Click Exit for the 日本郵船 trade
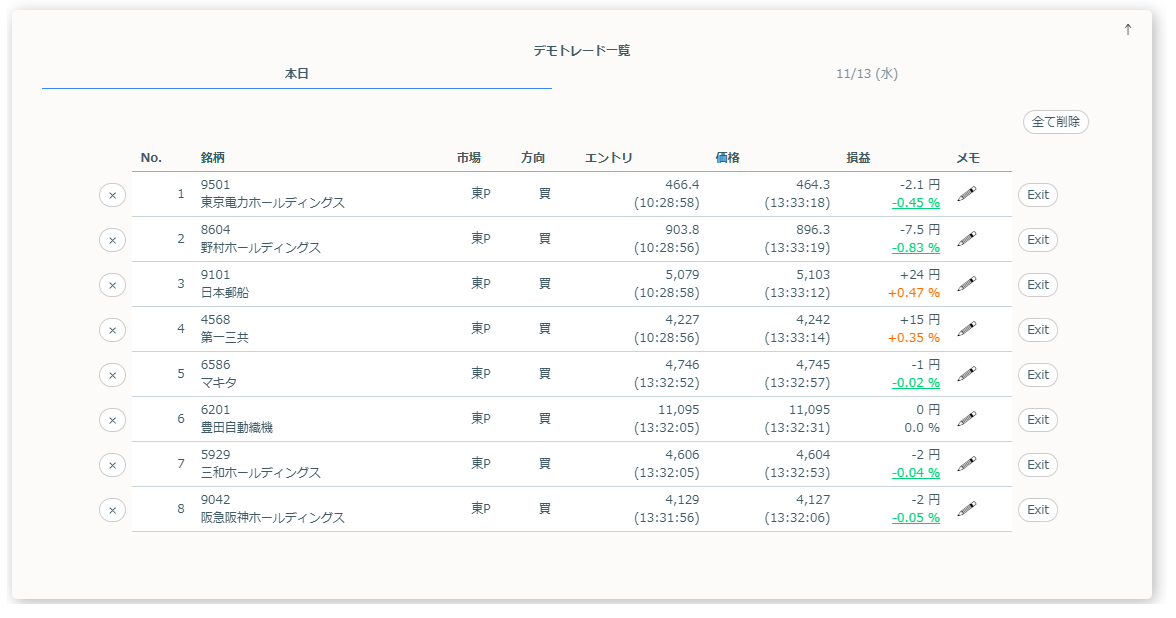This screenshot has height=618, width=1176. [x=1037, y=284]
